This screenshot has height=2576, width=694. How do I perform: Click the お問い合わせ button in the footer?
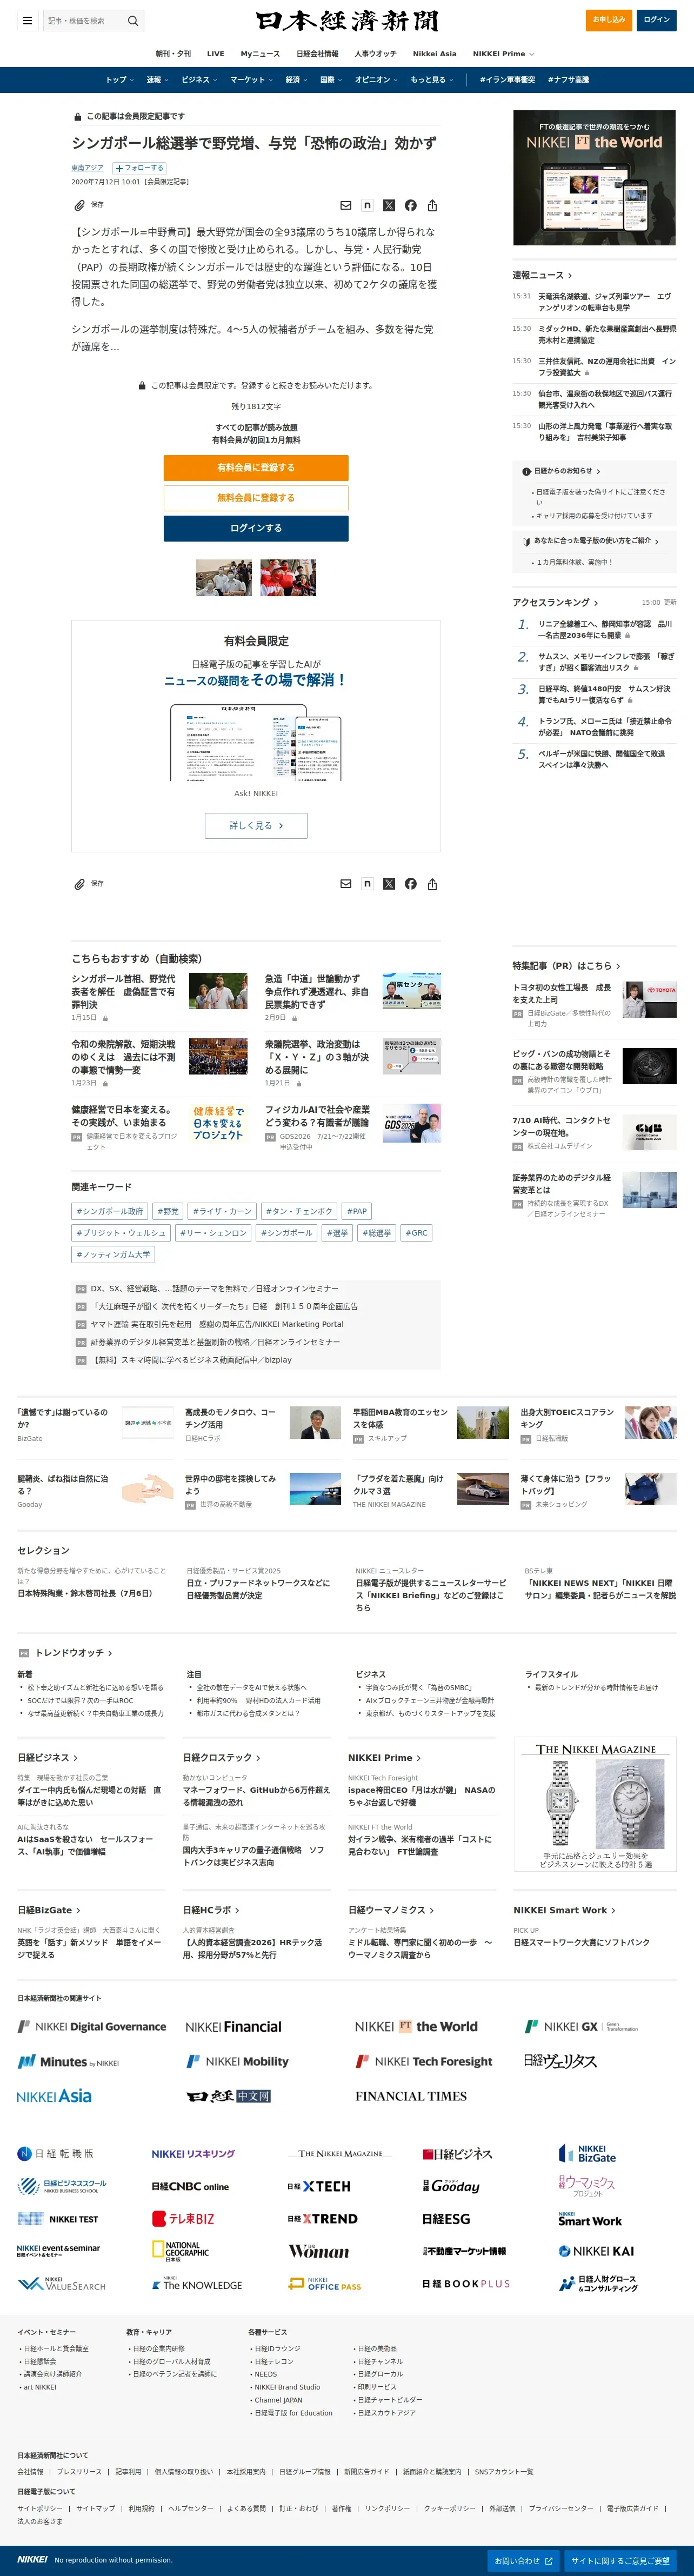pyautogui.click(x=524, y=2561)
